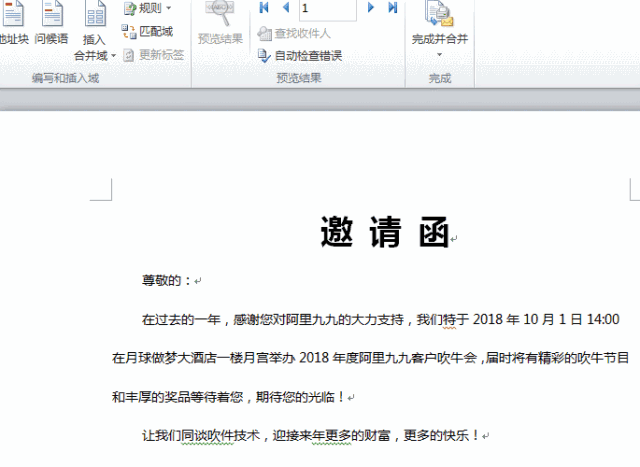Viewport: 640px width, 467px height.
Task: Expand the 合并域 dropdown arrow
Action: [113, 55]
